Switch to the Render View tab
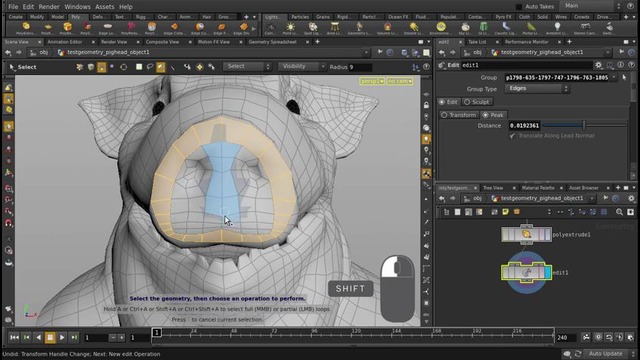The image size is (640, 360). (114, 42)
